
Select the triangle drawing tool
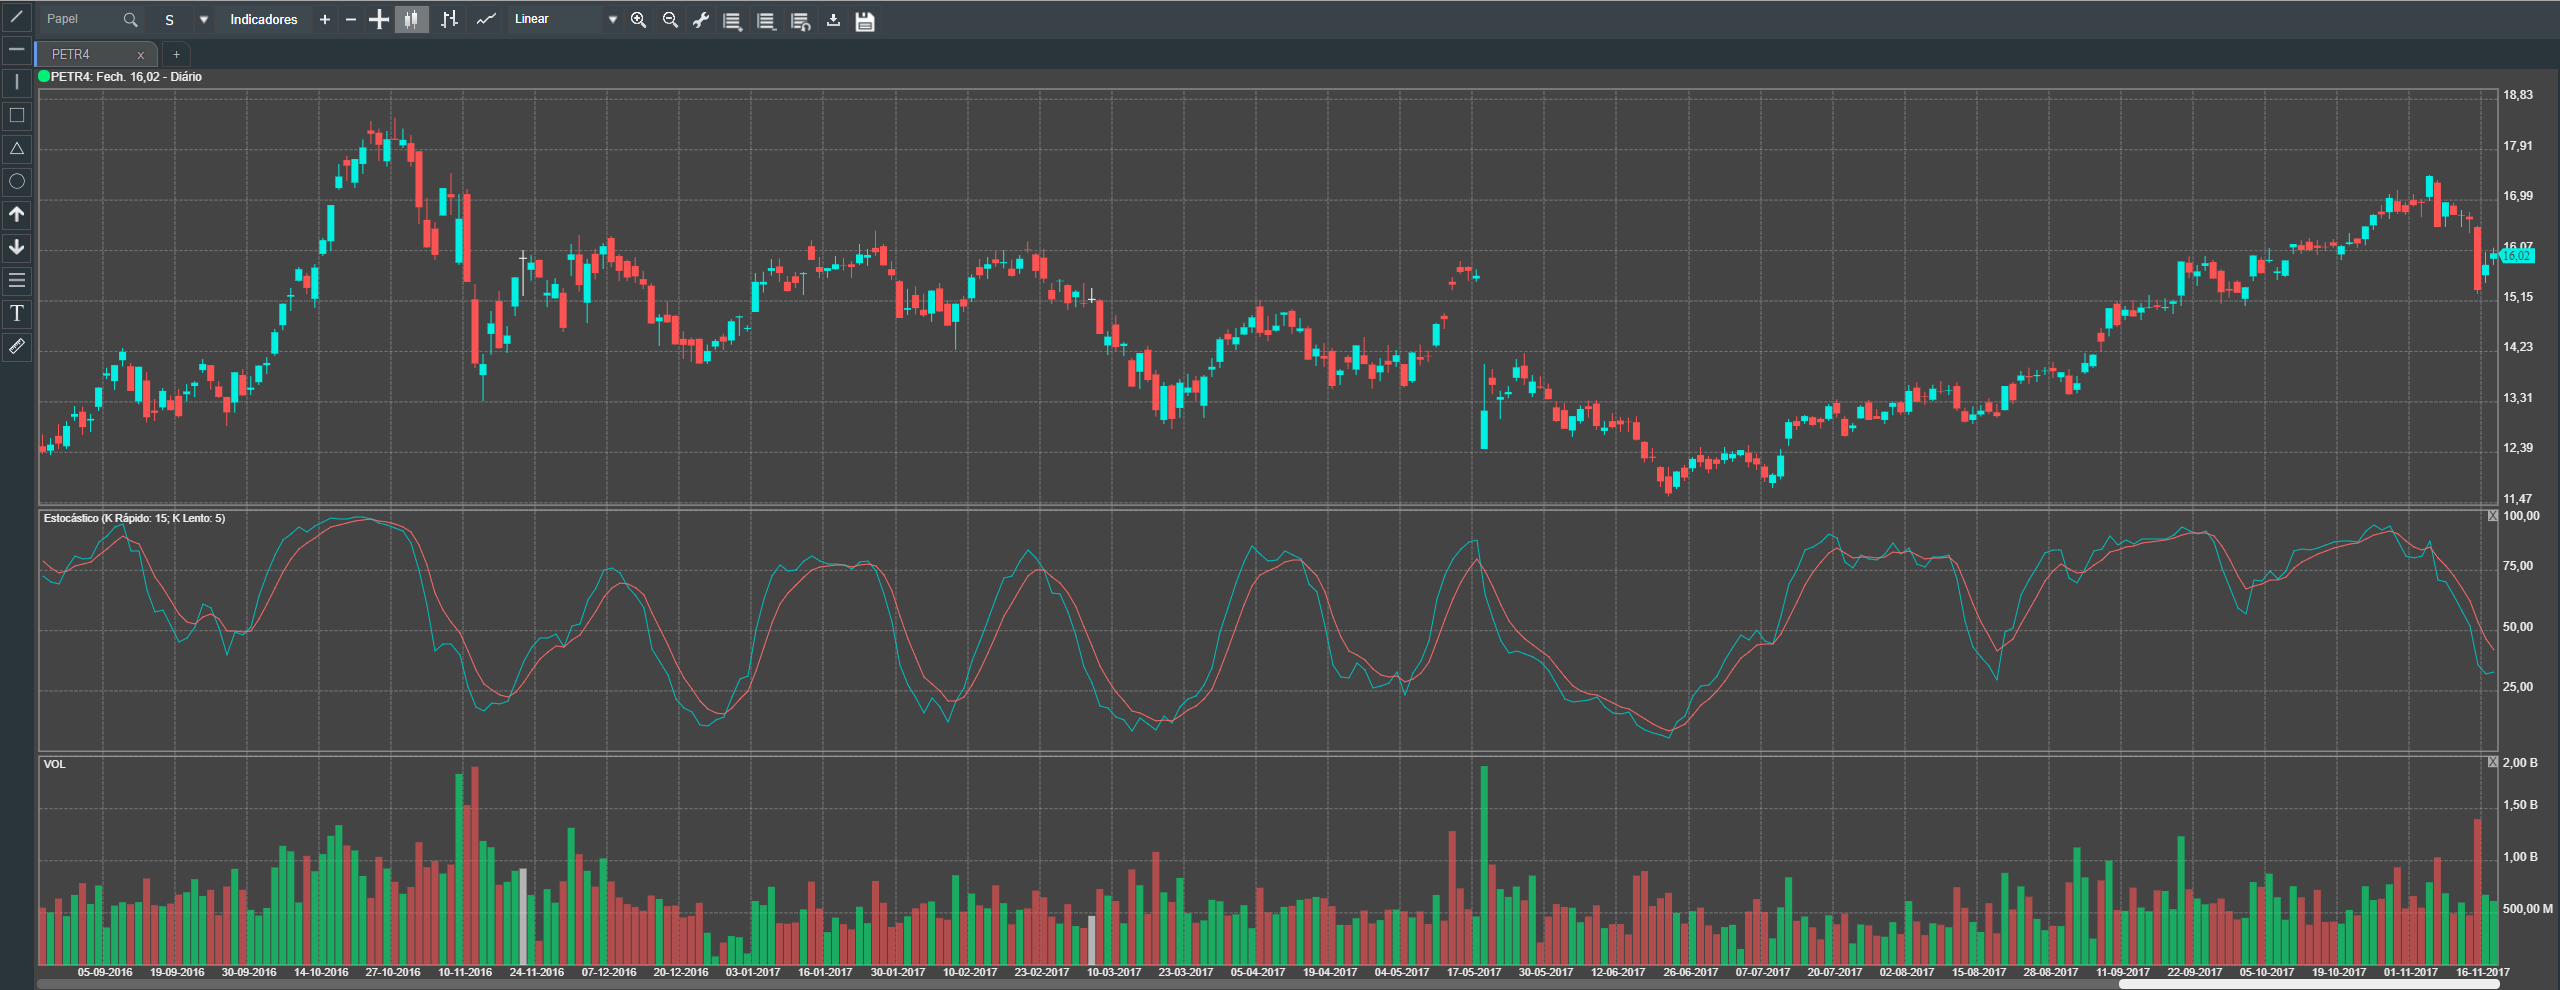click(x=16, y=148)
